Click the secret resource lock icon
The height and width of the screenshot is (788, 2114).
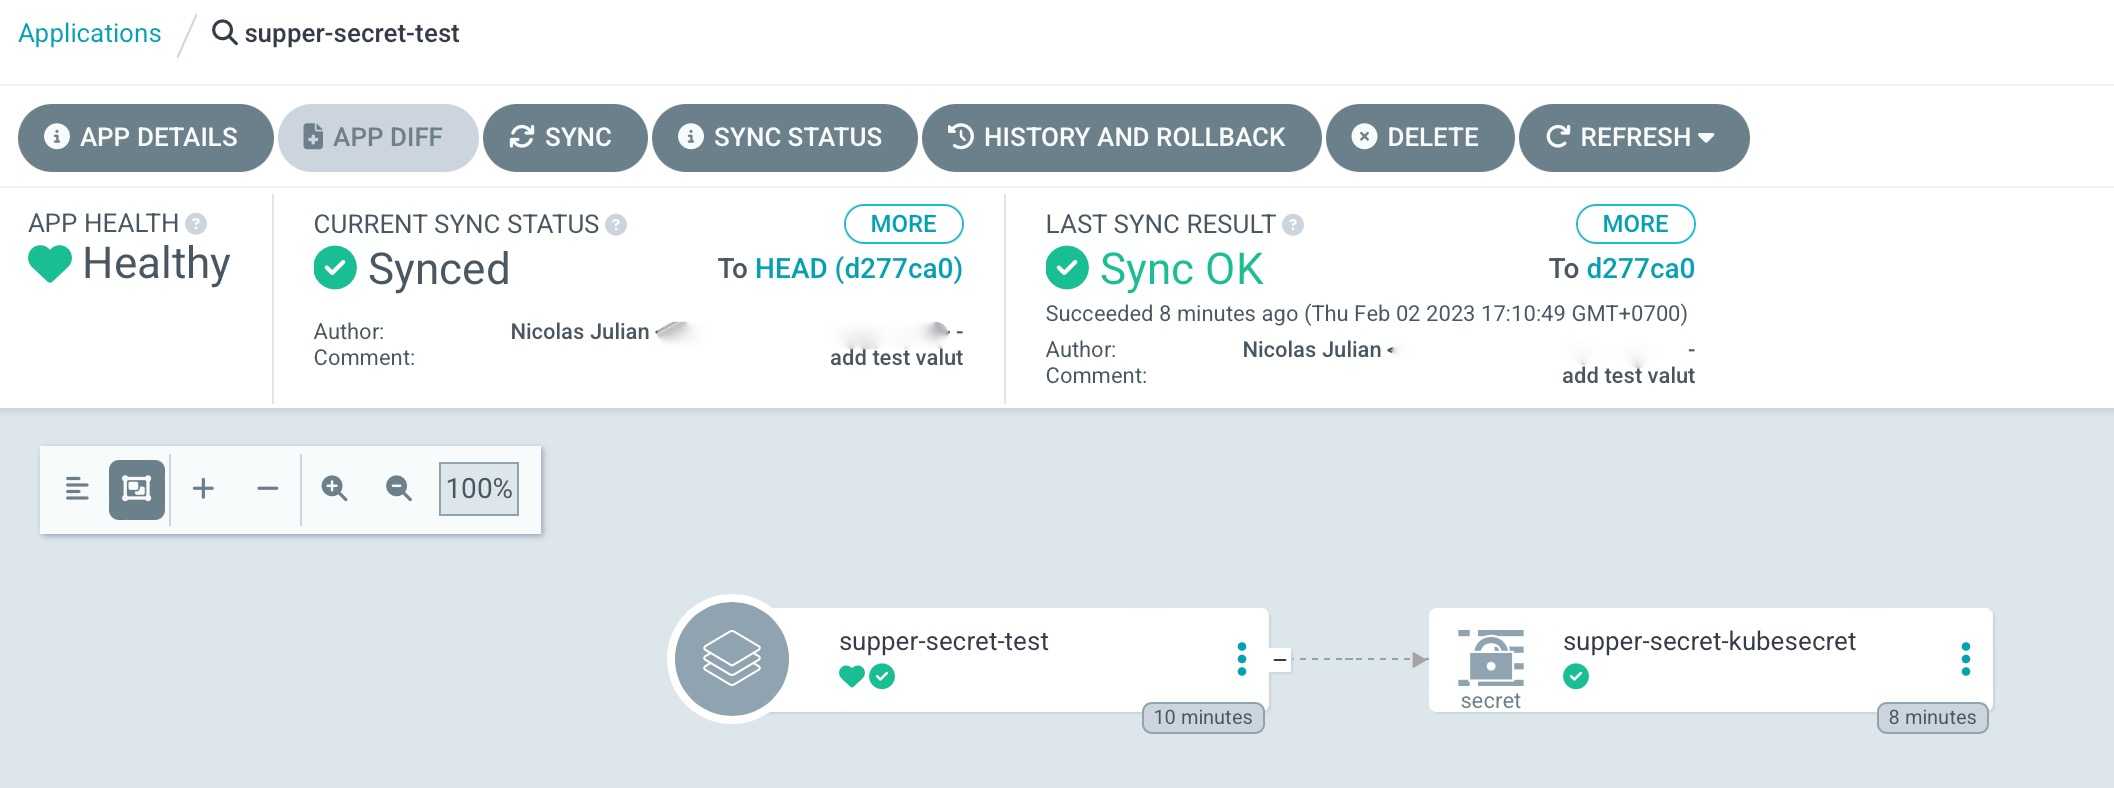click(1491, 657)
